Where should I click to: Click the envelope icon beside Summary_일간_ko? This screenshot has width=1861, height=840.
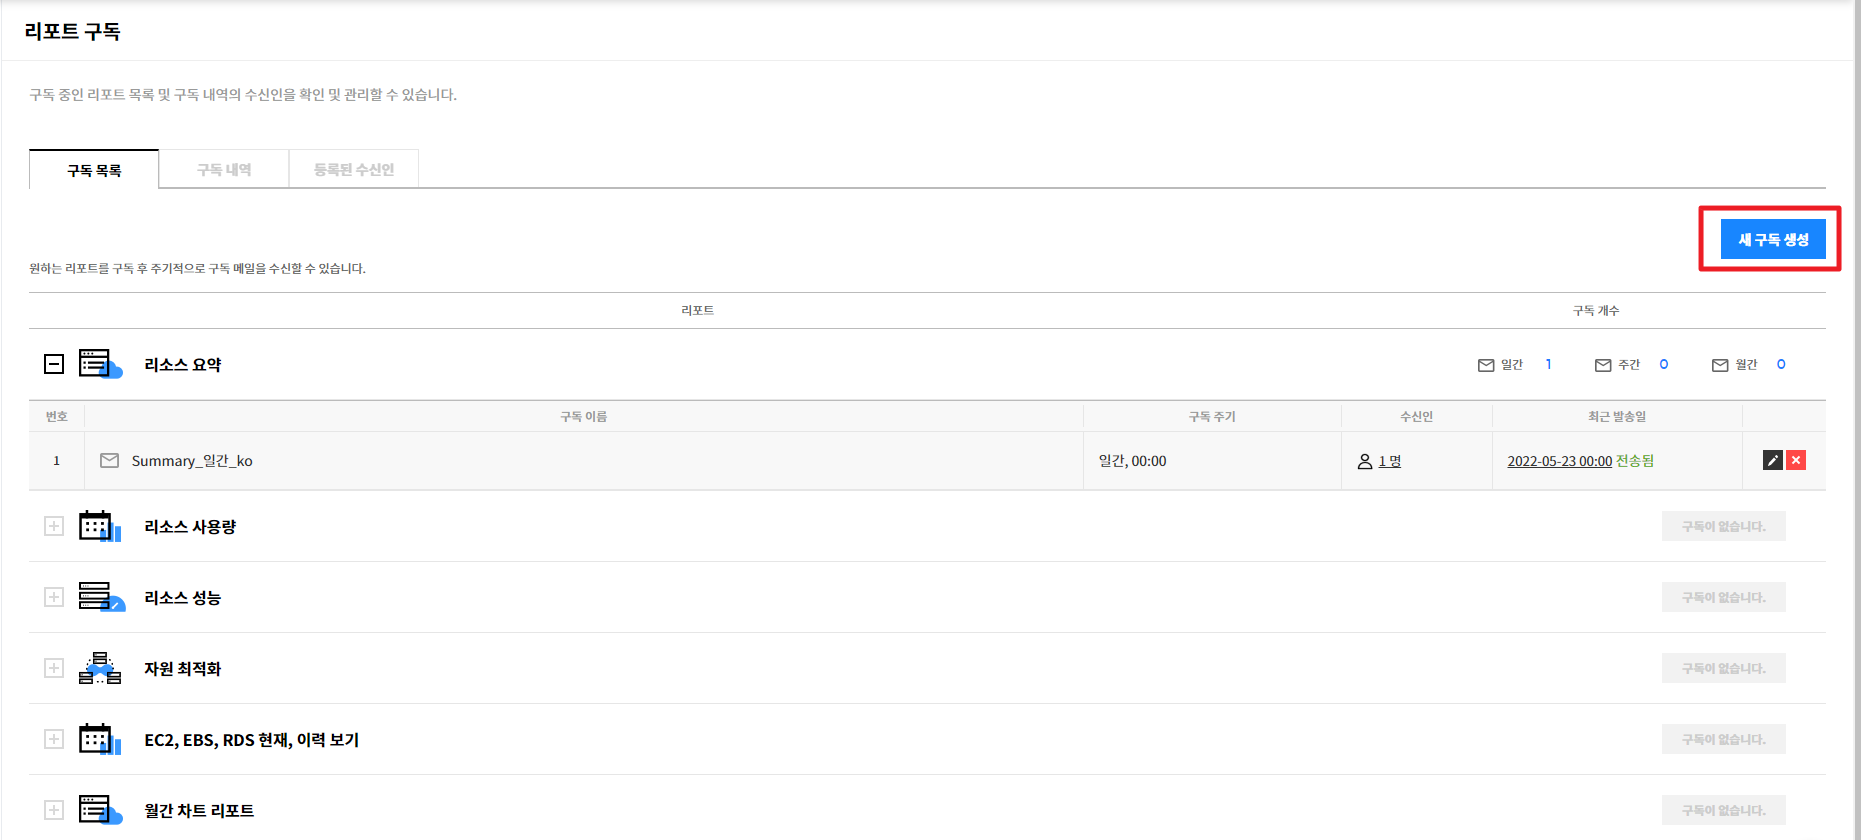[x=110, y=461]
